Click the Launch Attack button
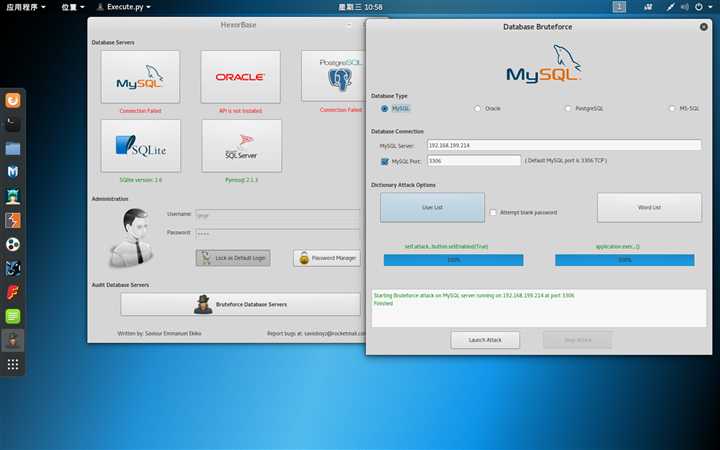The image size is (720, 450). (485, 340)
